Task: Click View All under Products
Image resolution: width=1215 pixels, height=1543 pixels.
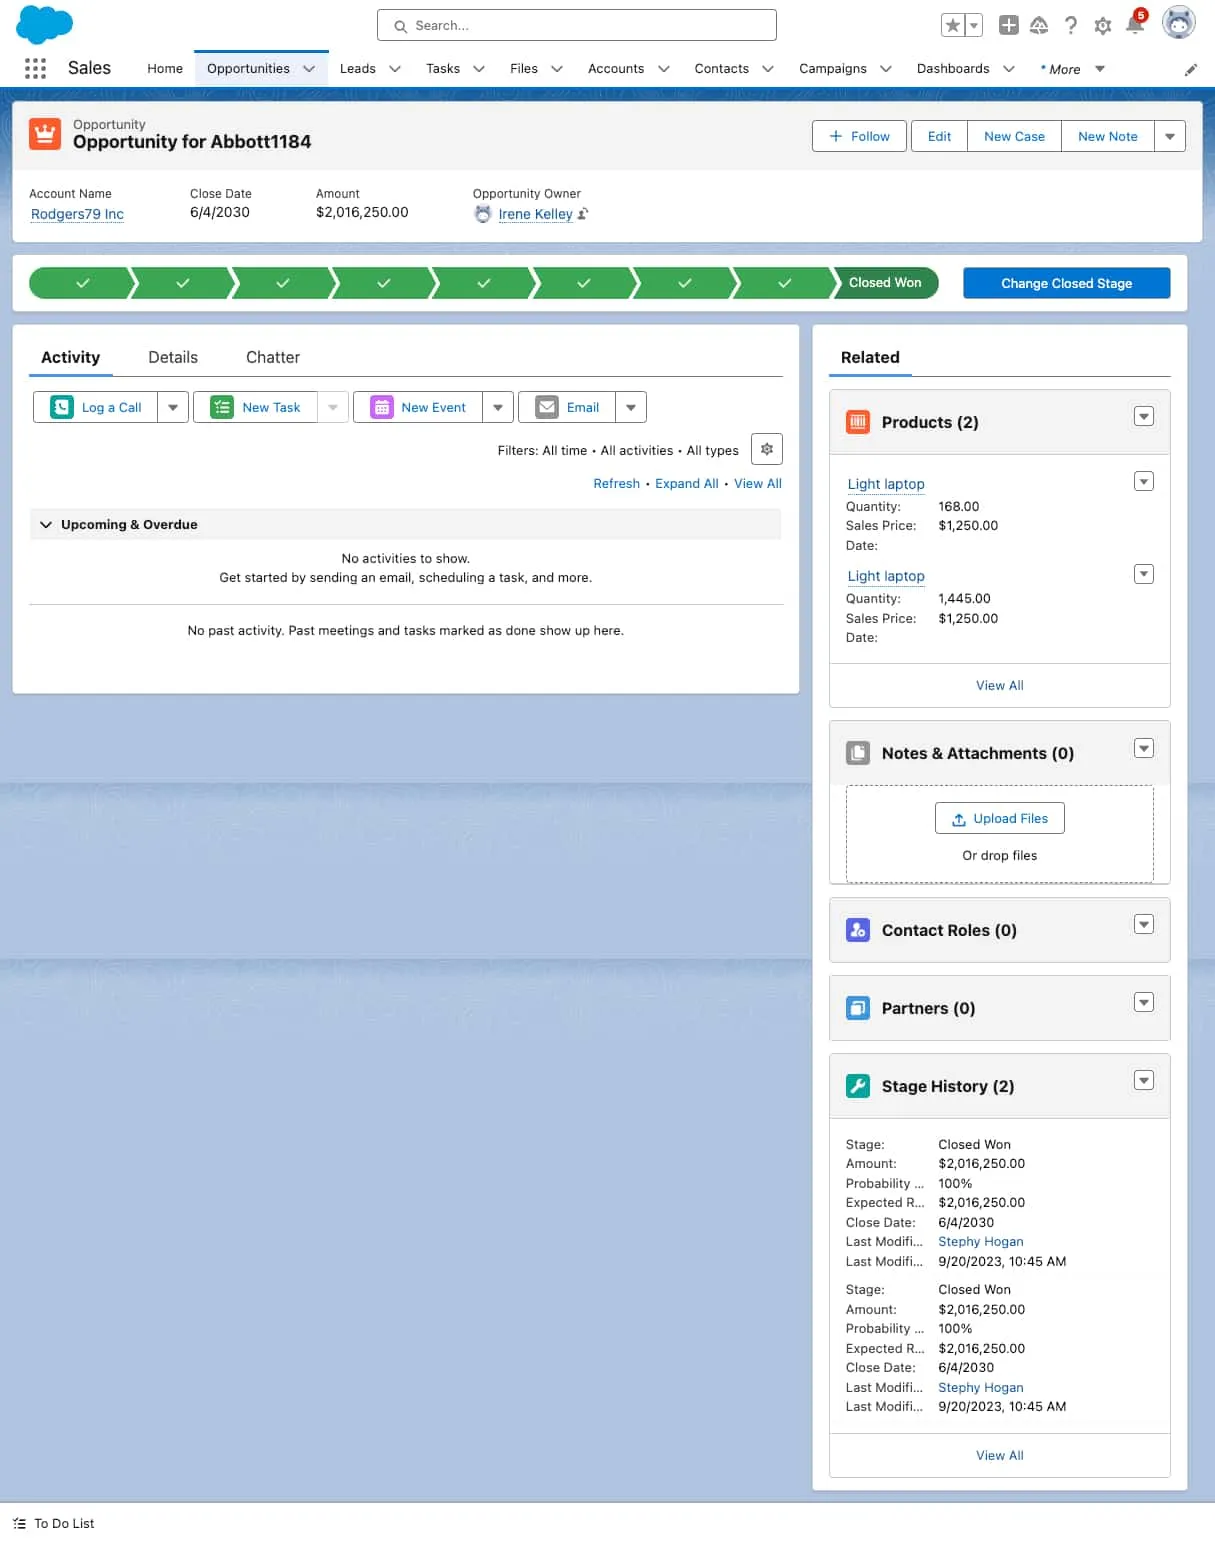Action: tap(1000, 685)
